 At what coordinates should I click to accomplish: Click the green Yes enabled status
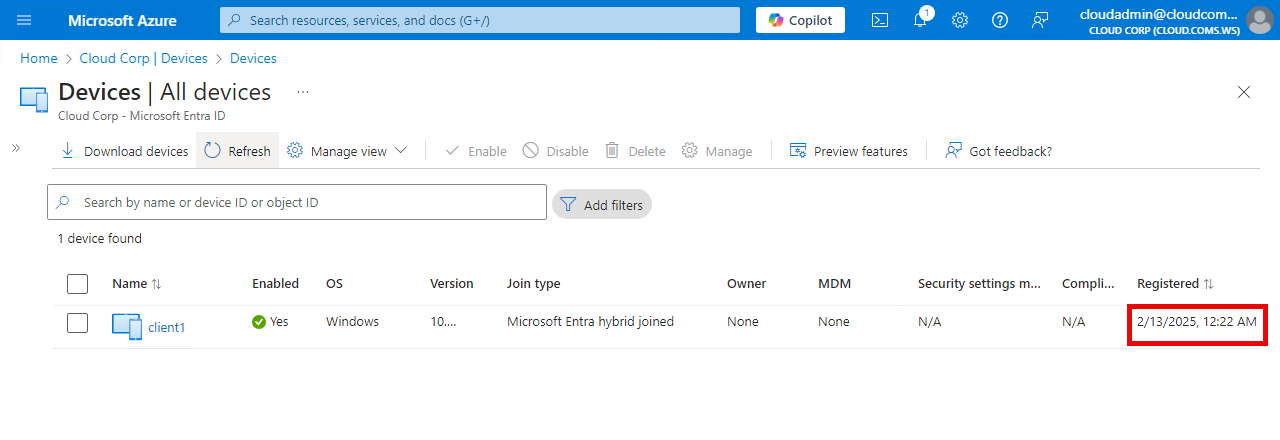tap(270, 322)
